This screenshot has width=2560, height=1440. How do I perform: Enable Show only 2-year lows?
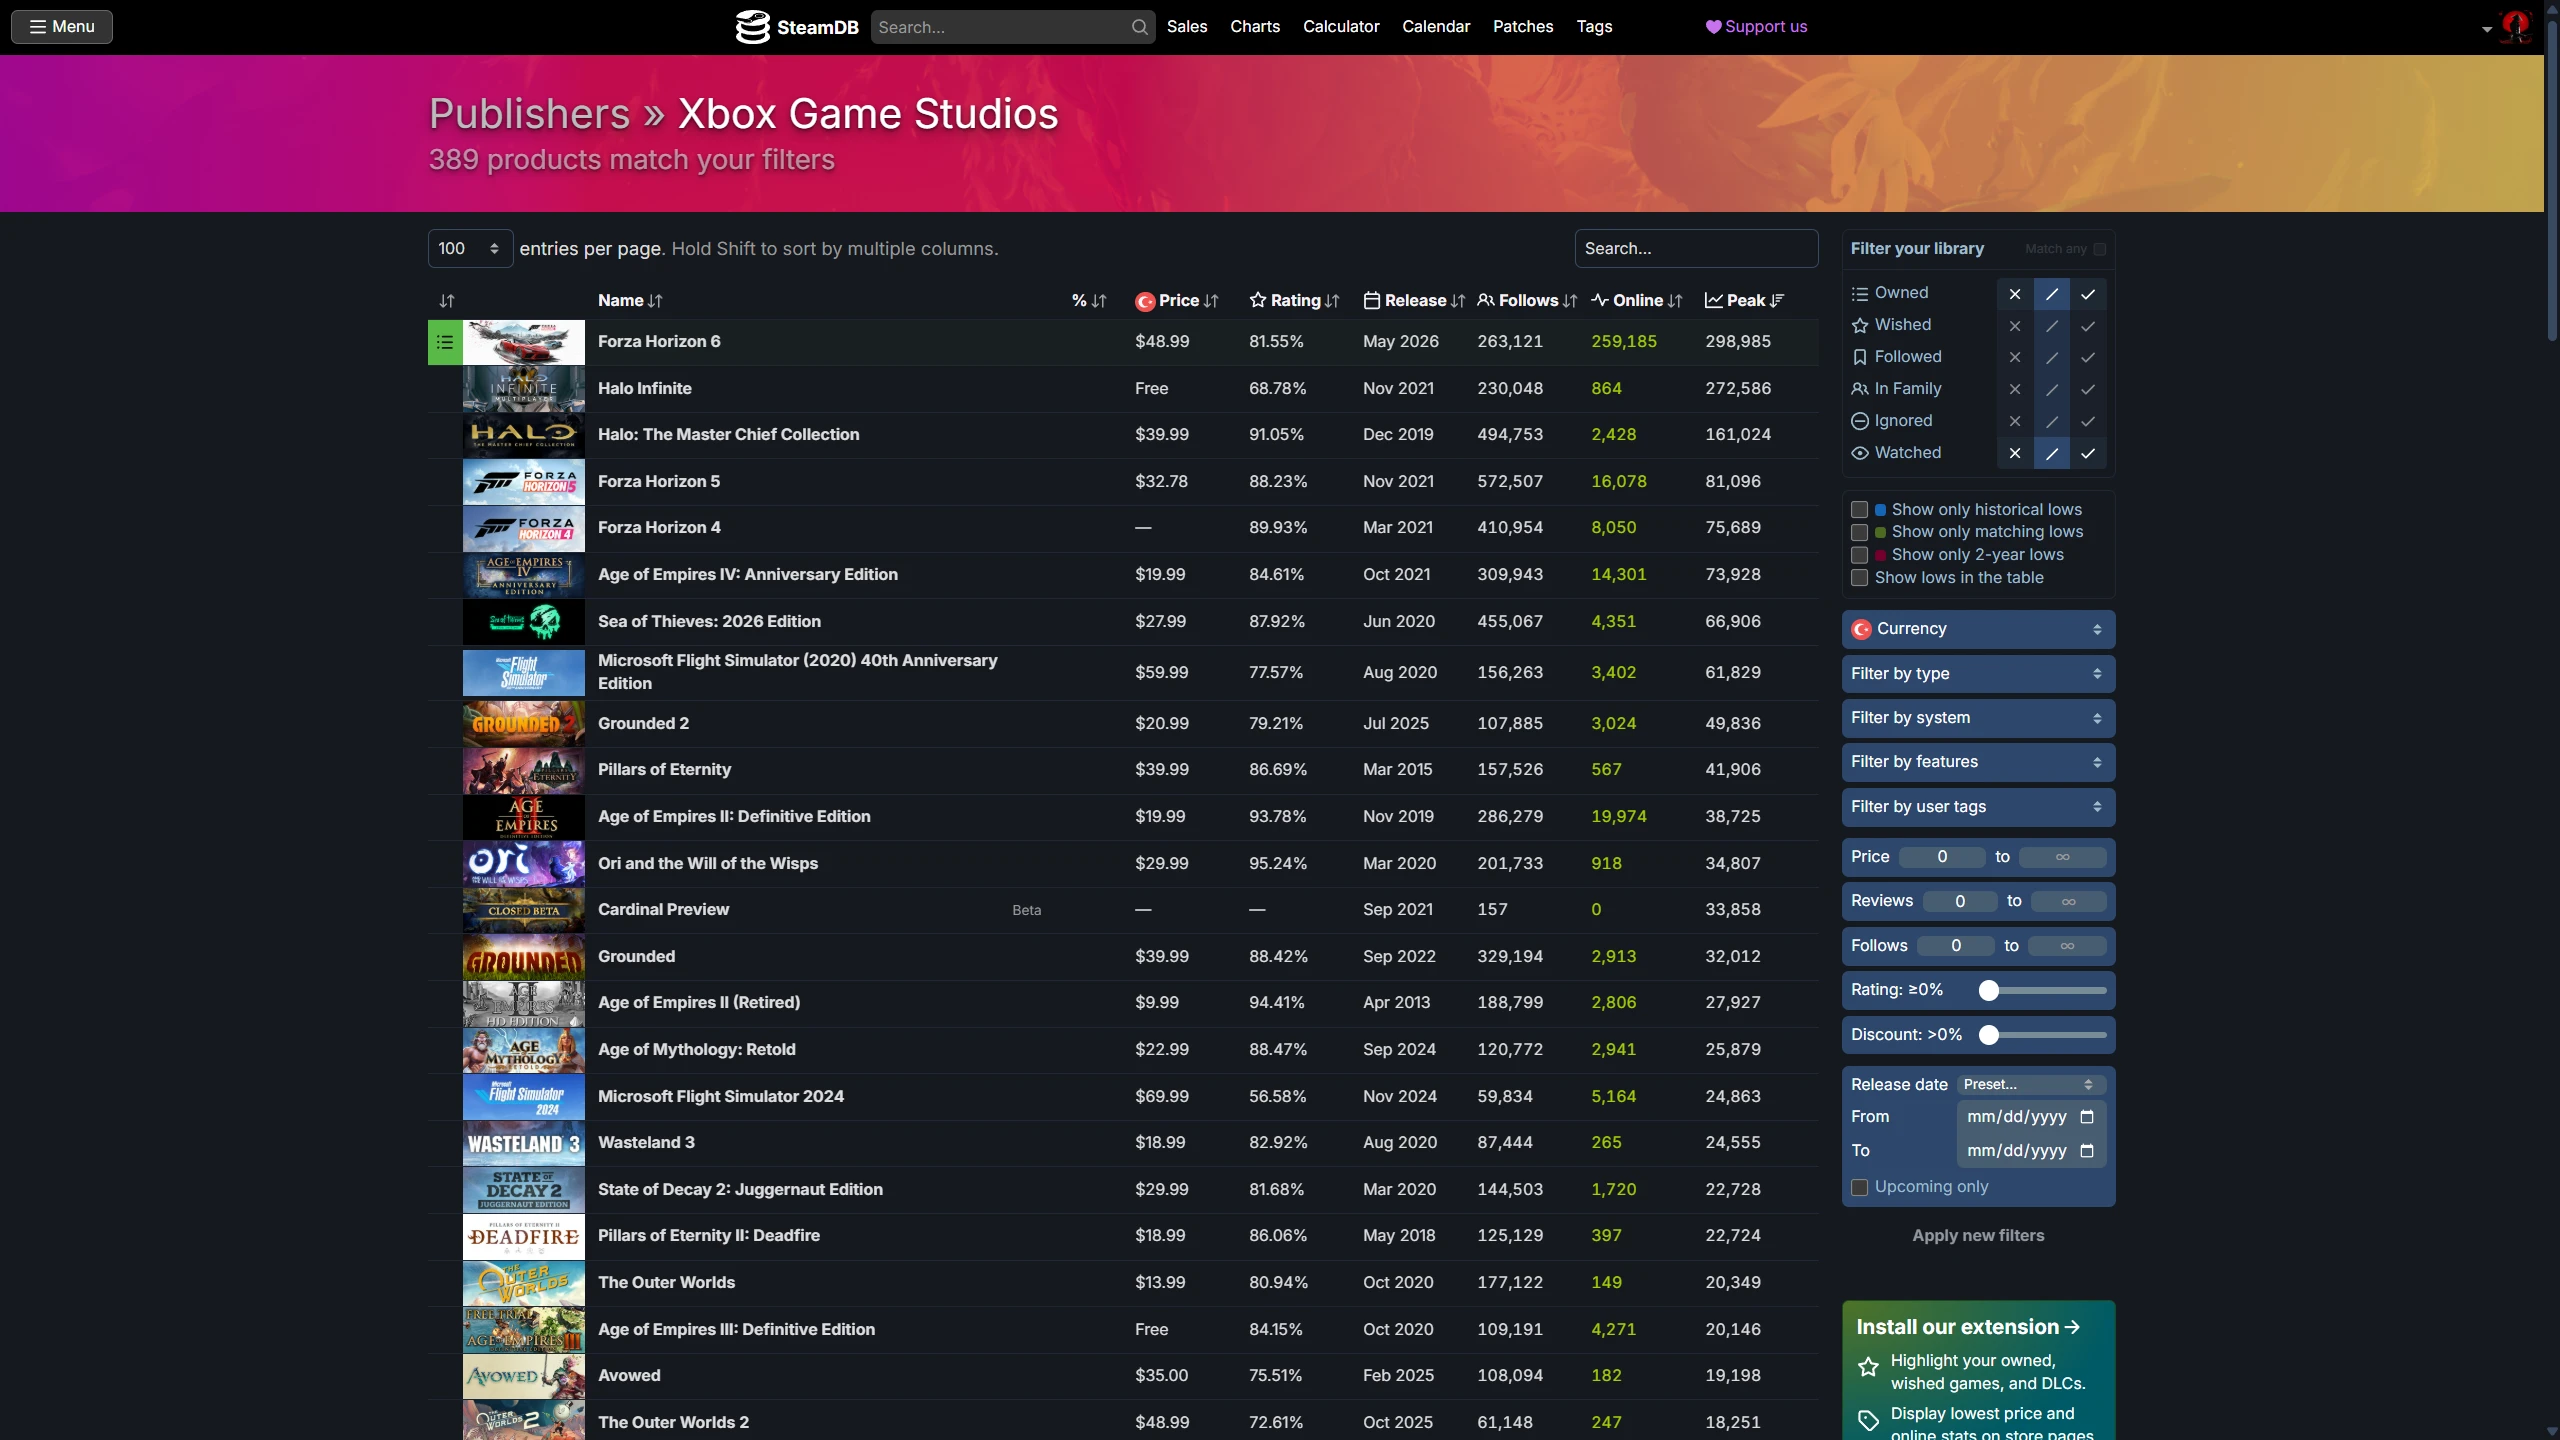pos(1859,555)
